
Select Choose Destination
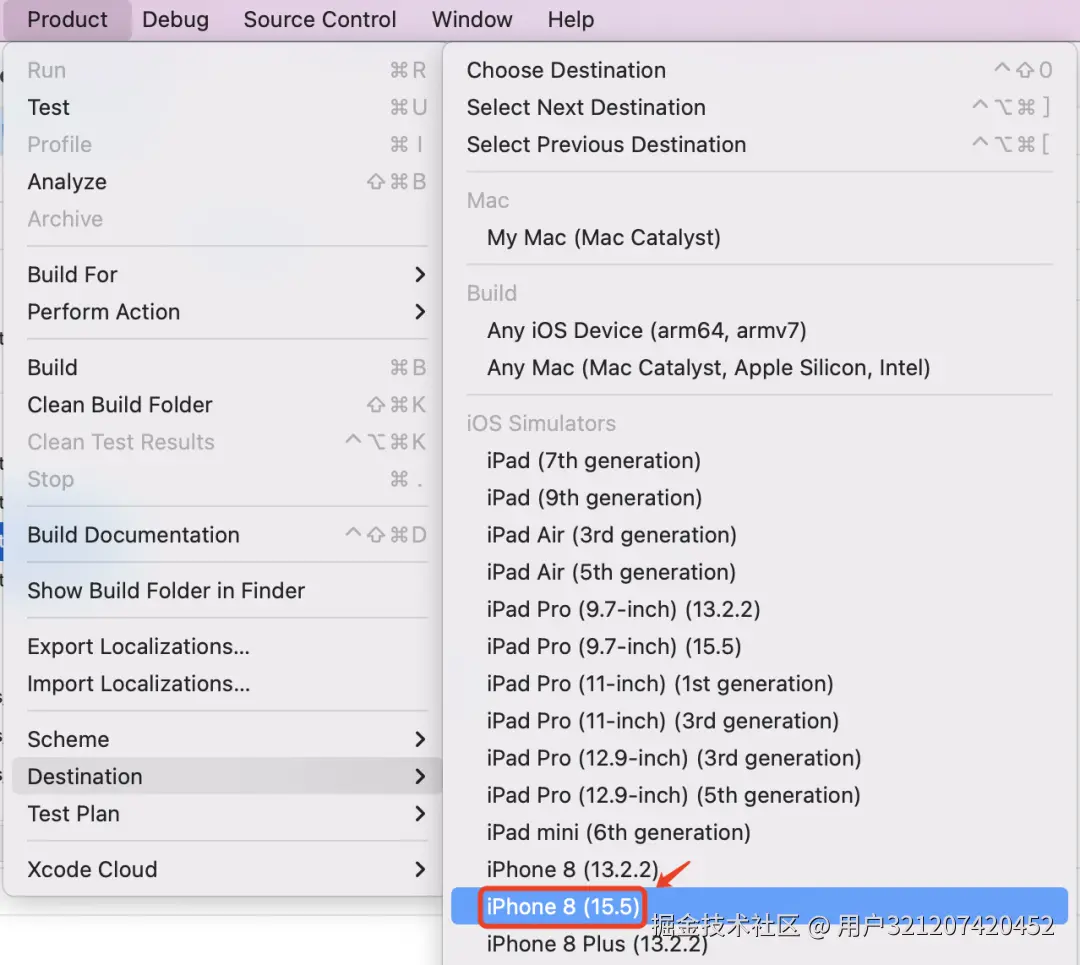tap(759, 70)
